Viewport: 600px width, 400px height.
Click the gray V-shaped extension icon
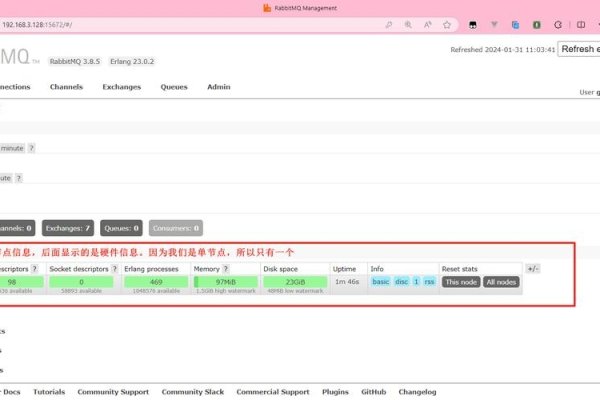click(x=494, y=25)
